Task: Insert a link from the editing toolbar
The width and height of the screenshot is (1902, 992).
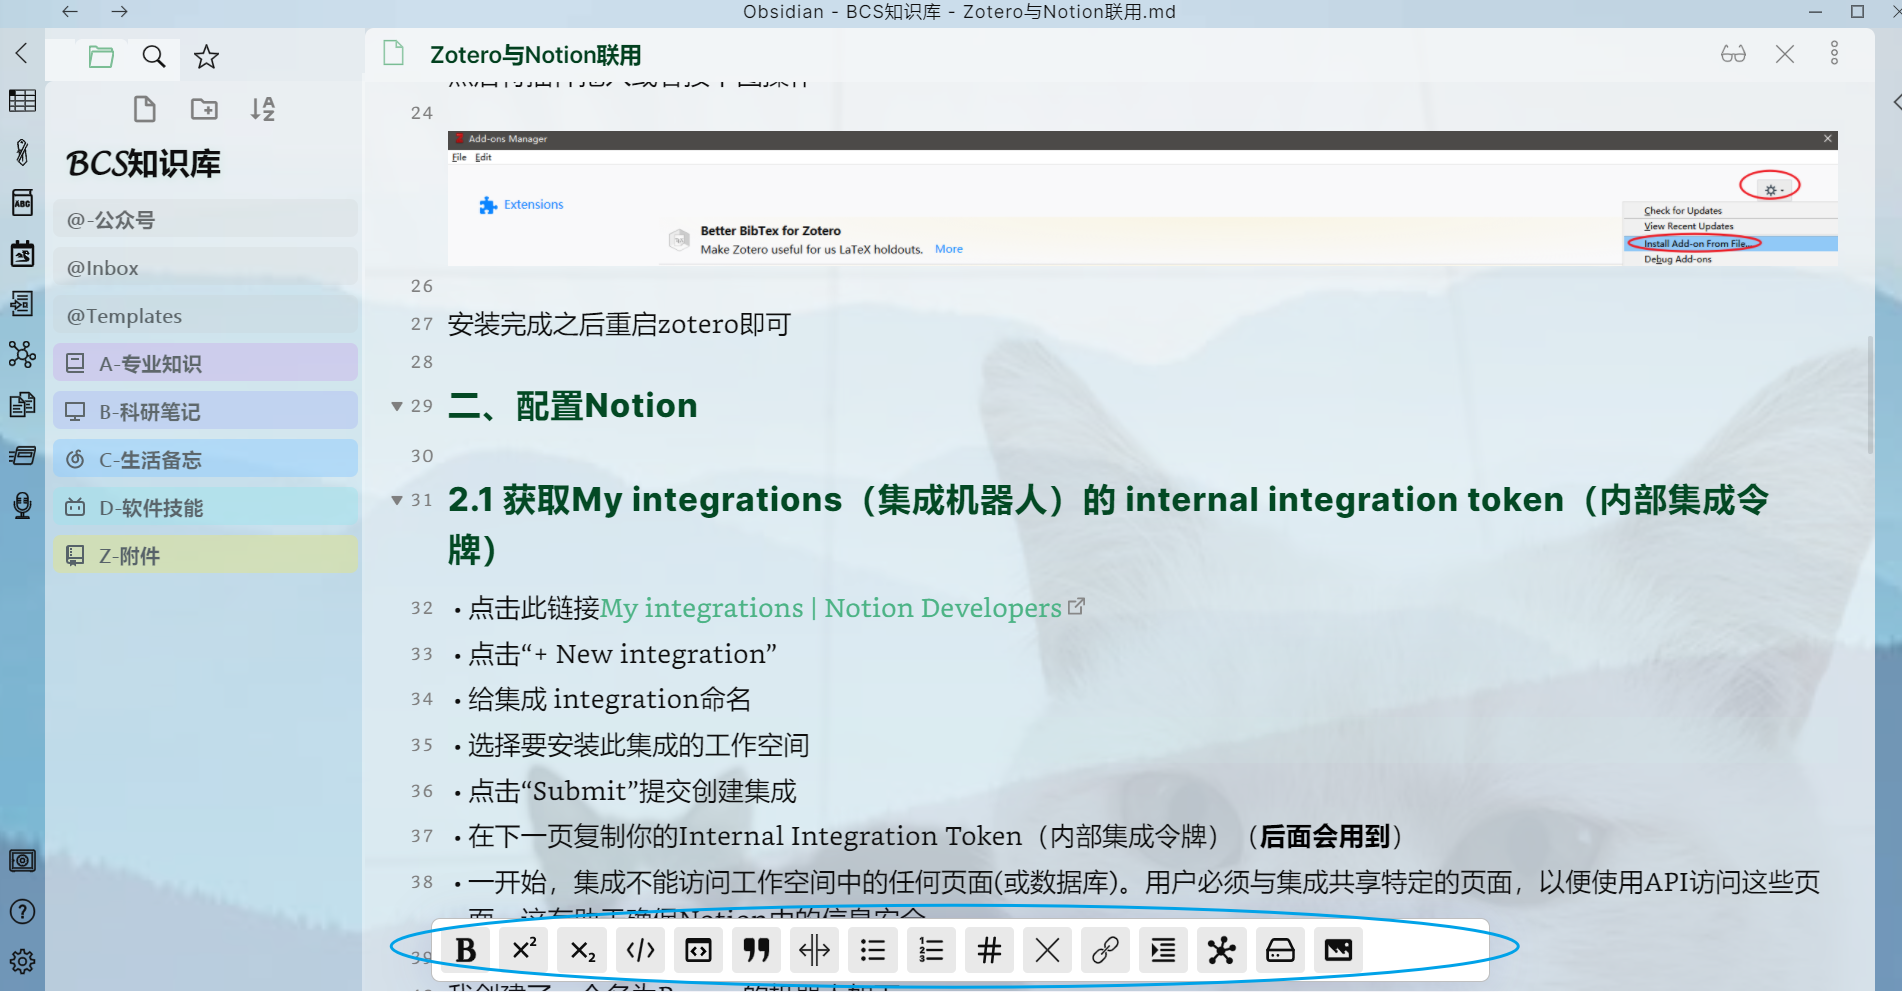Action: tap(1105, 950)
